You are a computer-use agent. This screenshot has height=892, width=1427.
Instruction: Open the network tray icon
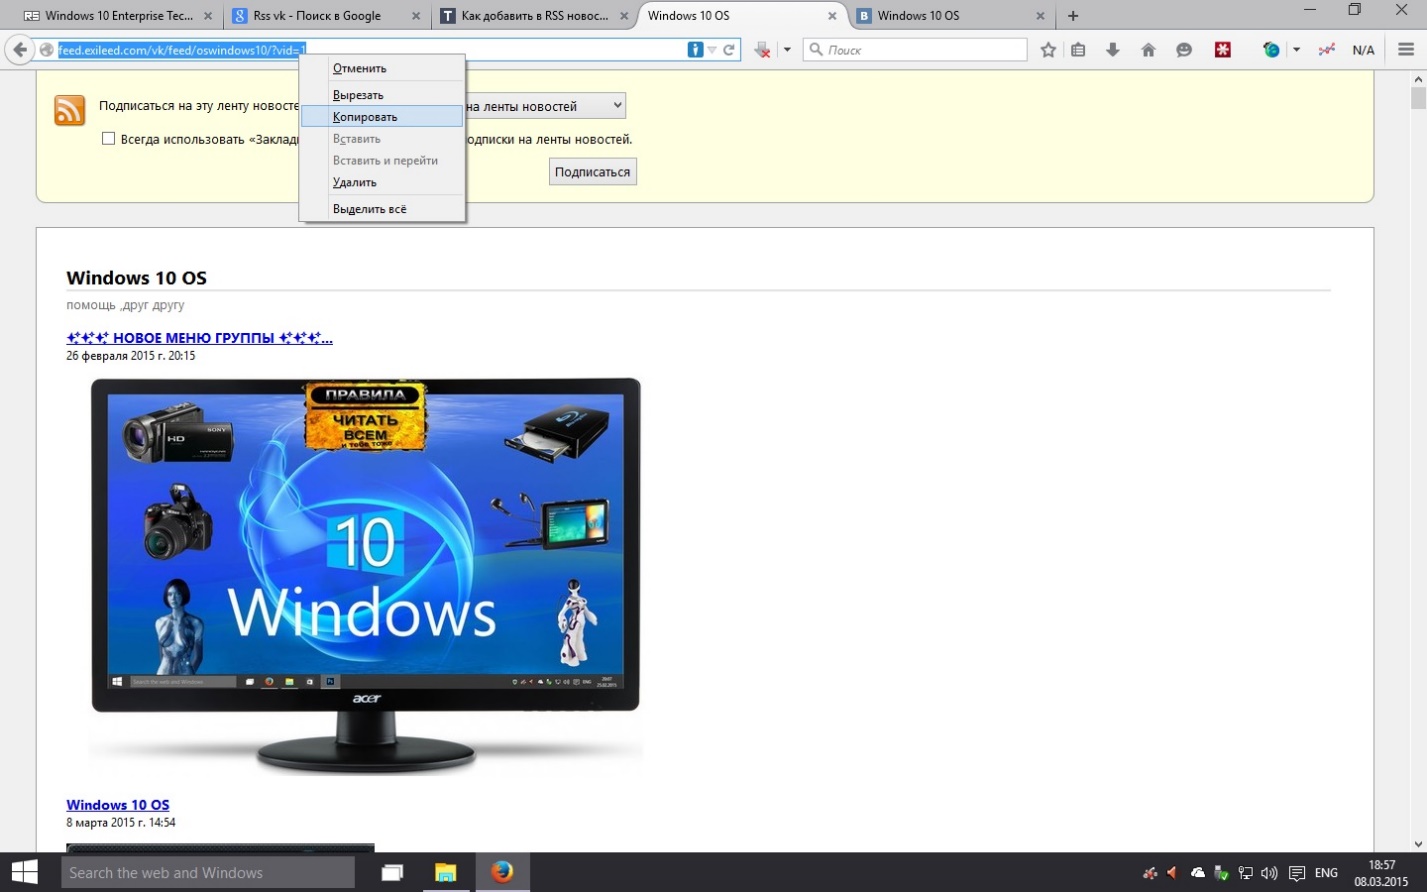(x=1246, y=873)
